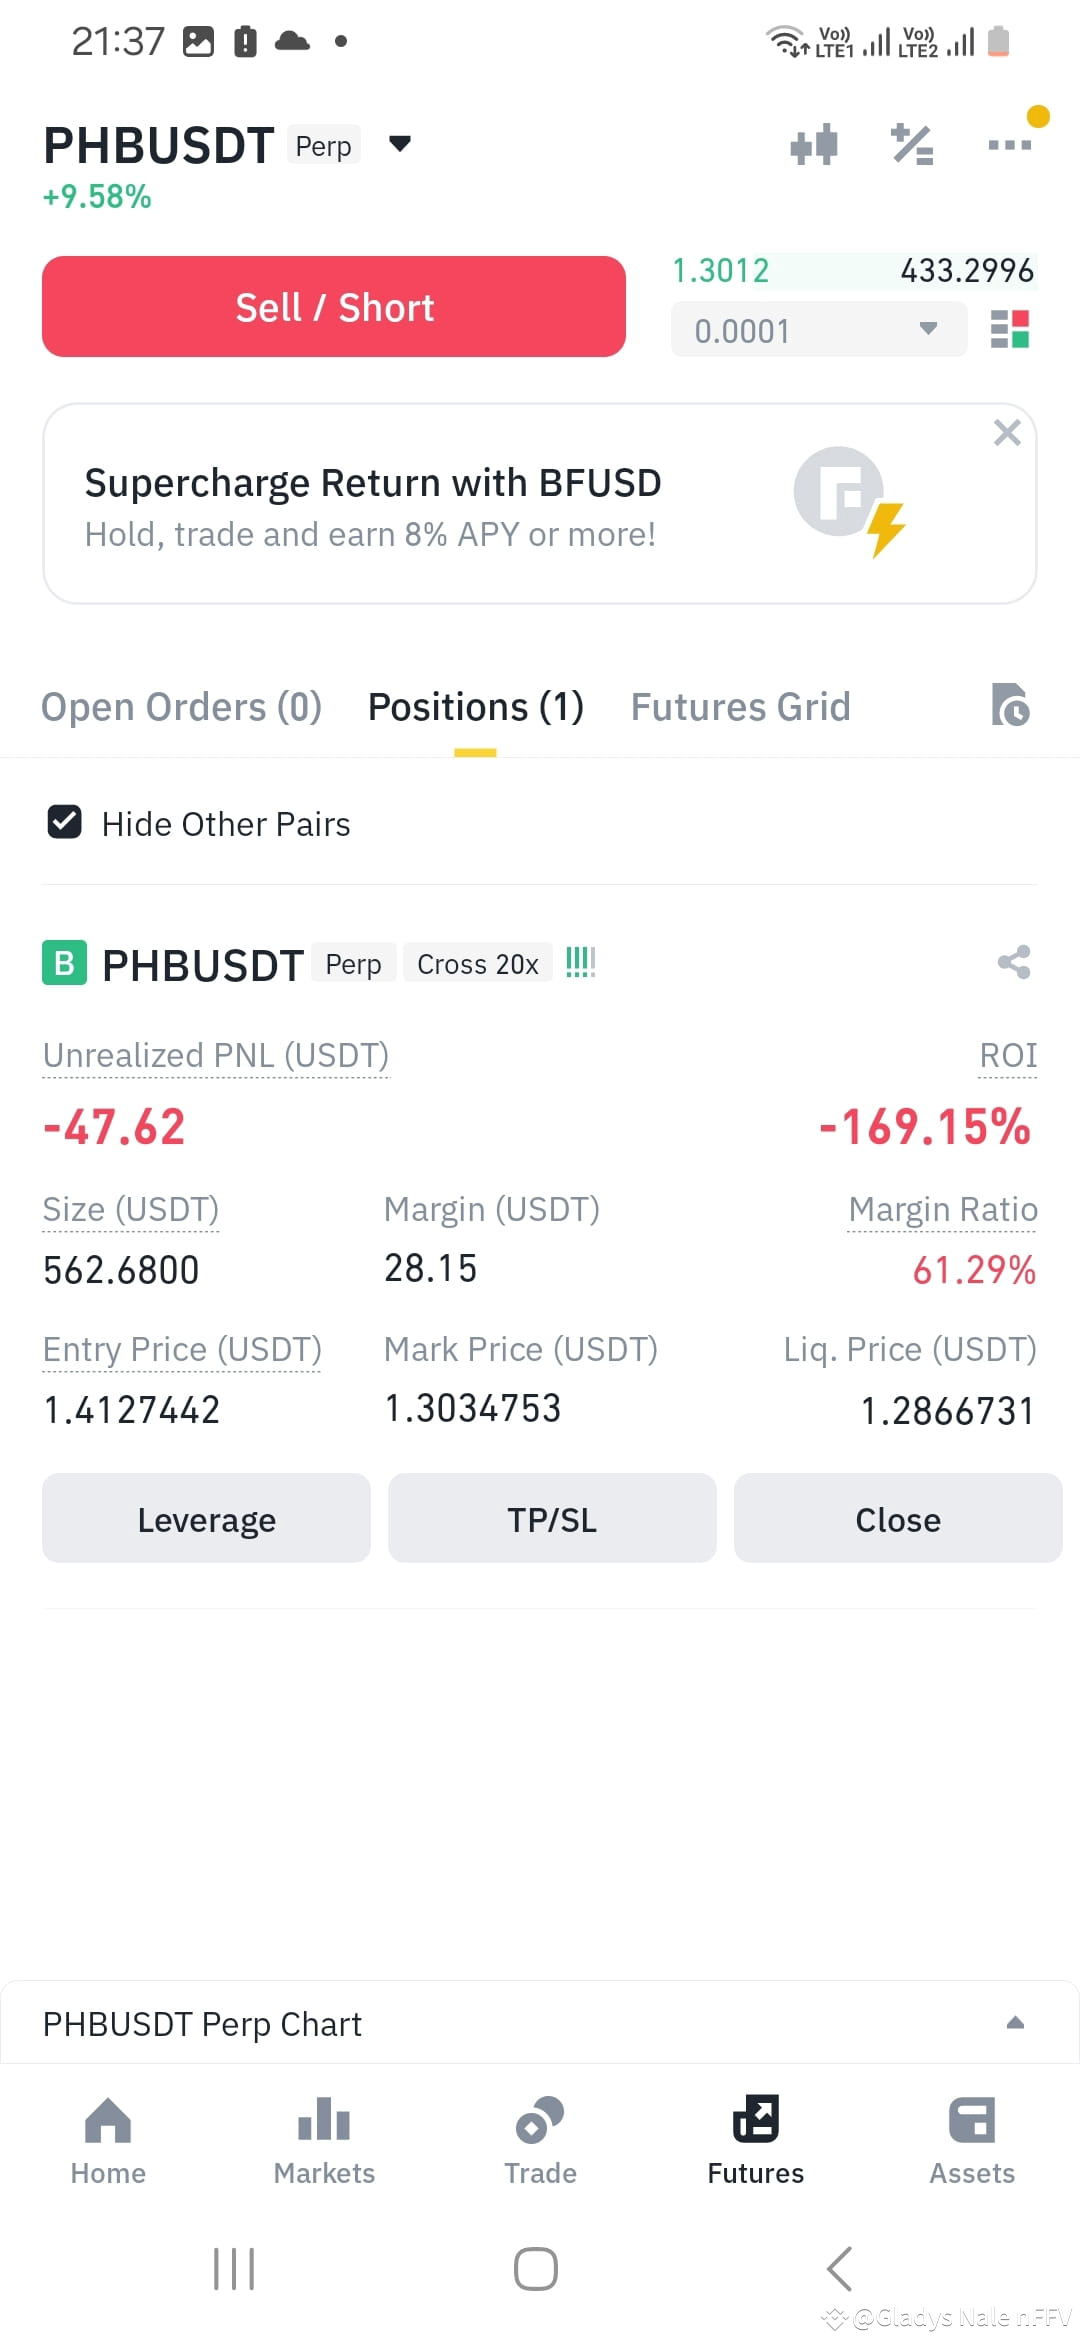Switch the order book layout icon
The height and width of the screenshot is (2340, 1080).
[1009, 329]
